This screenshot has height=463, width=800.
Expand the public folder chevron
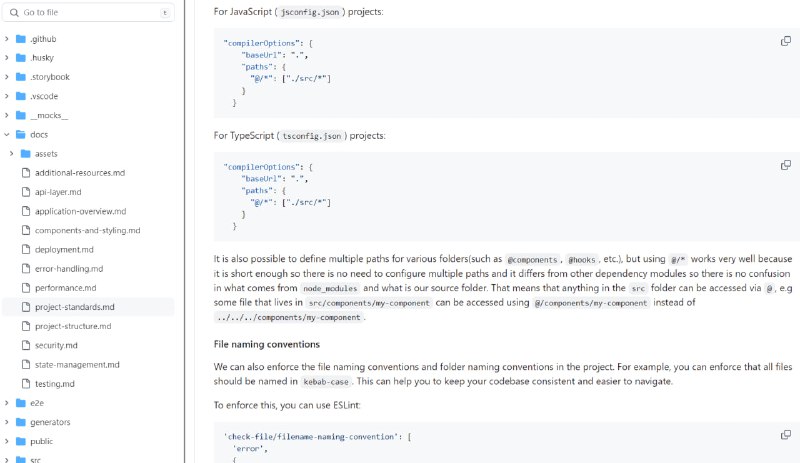7,441
